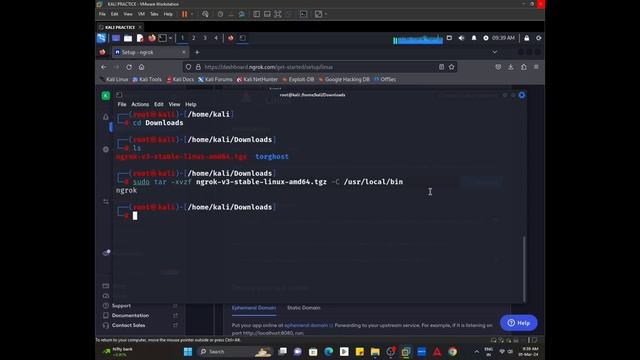
Task: Click the lock screen icon in Kali panel
Action: [527, 38]
